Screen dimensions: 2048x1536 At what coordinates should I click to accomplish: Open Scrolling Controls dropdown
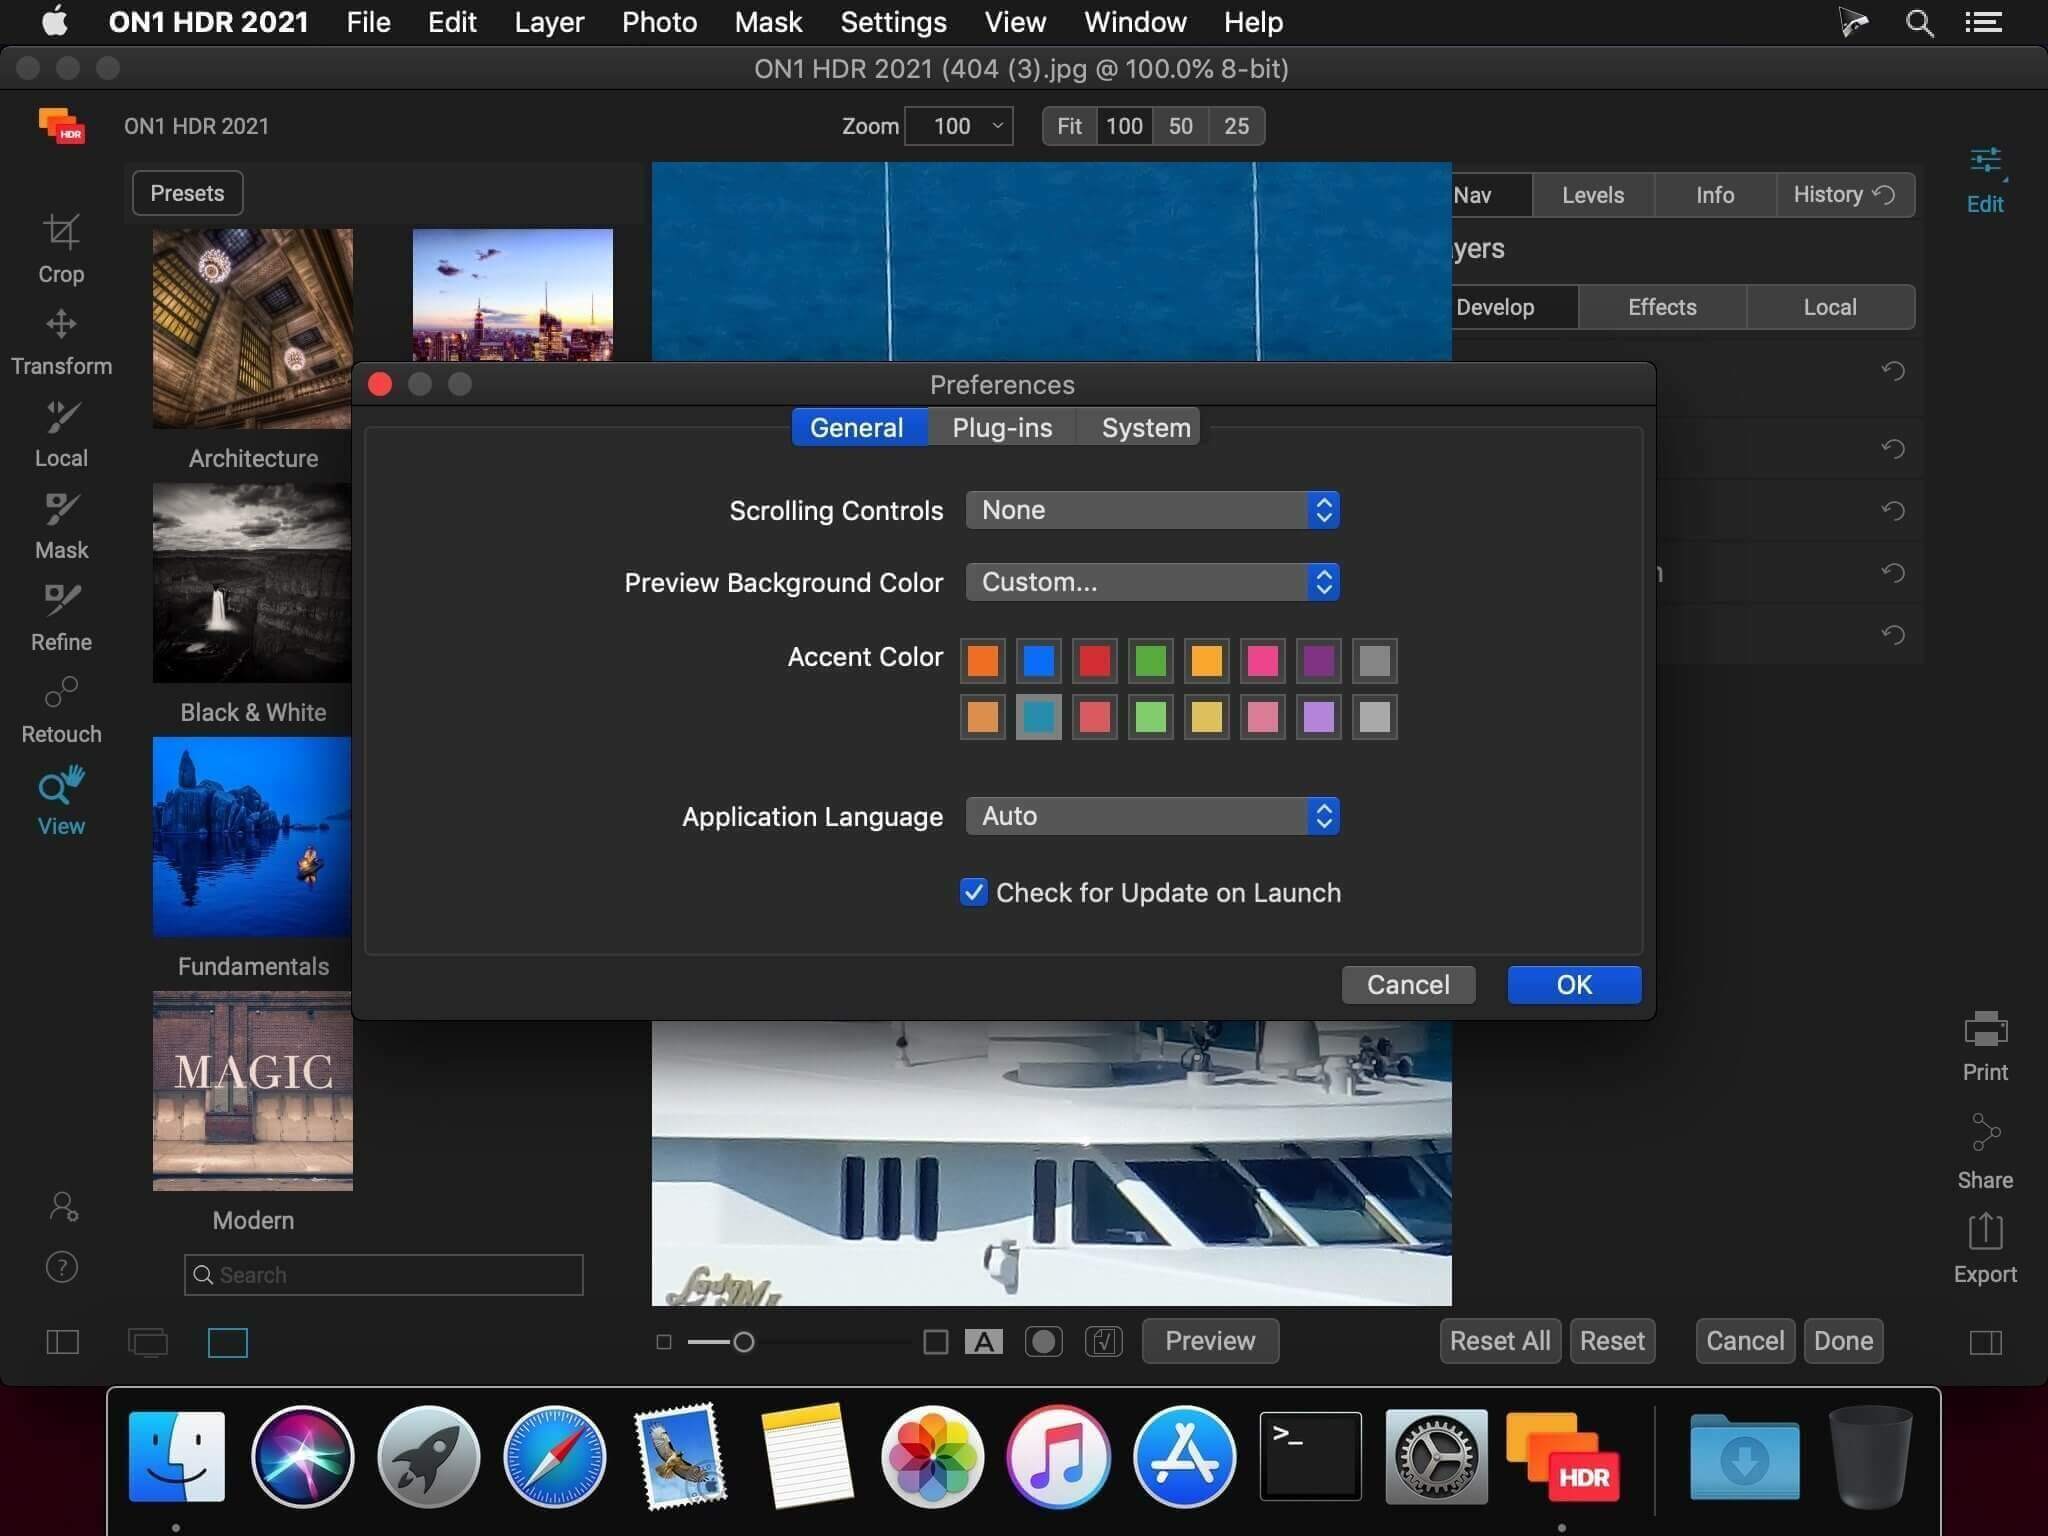point(1152,510)
